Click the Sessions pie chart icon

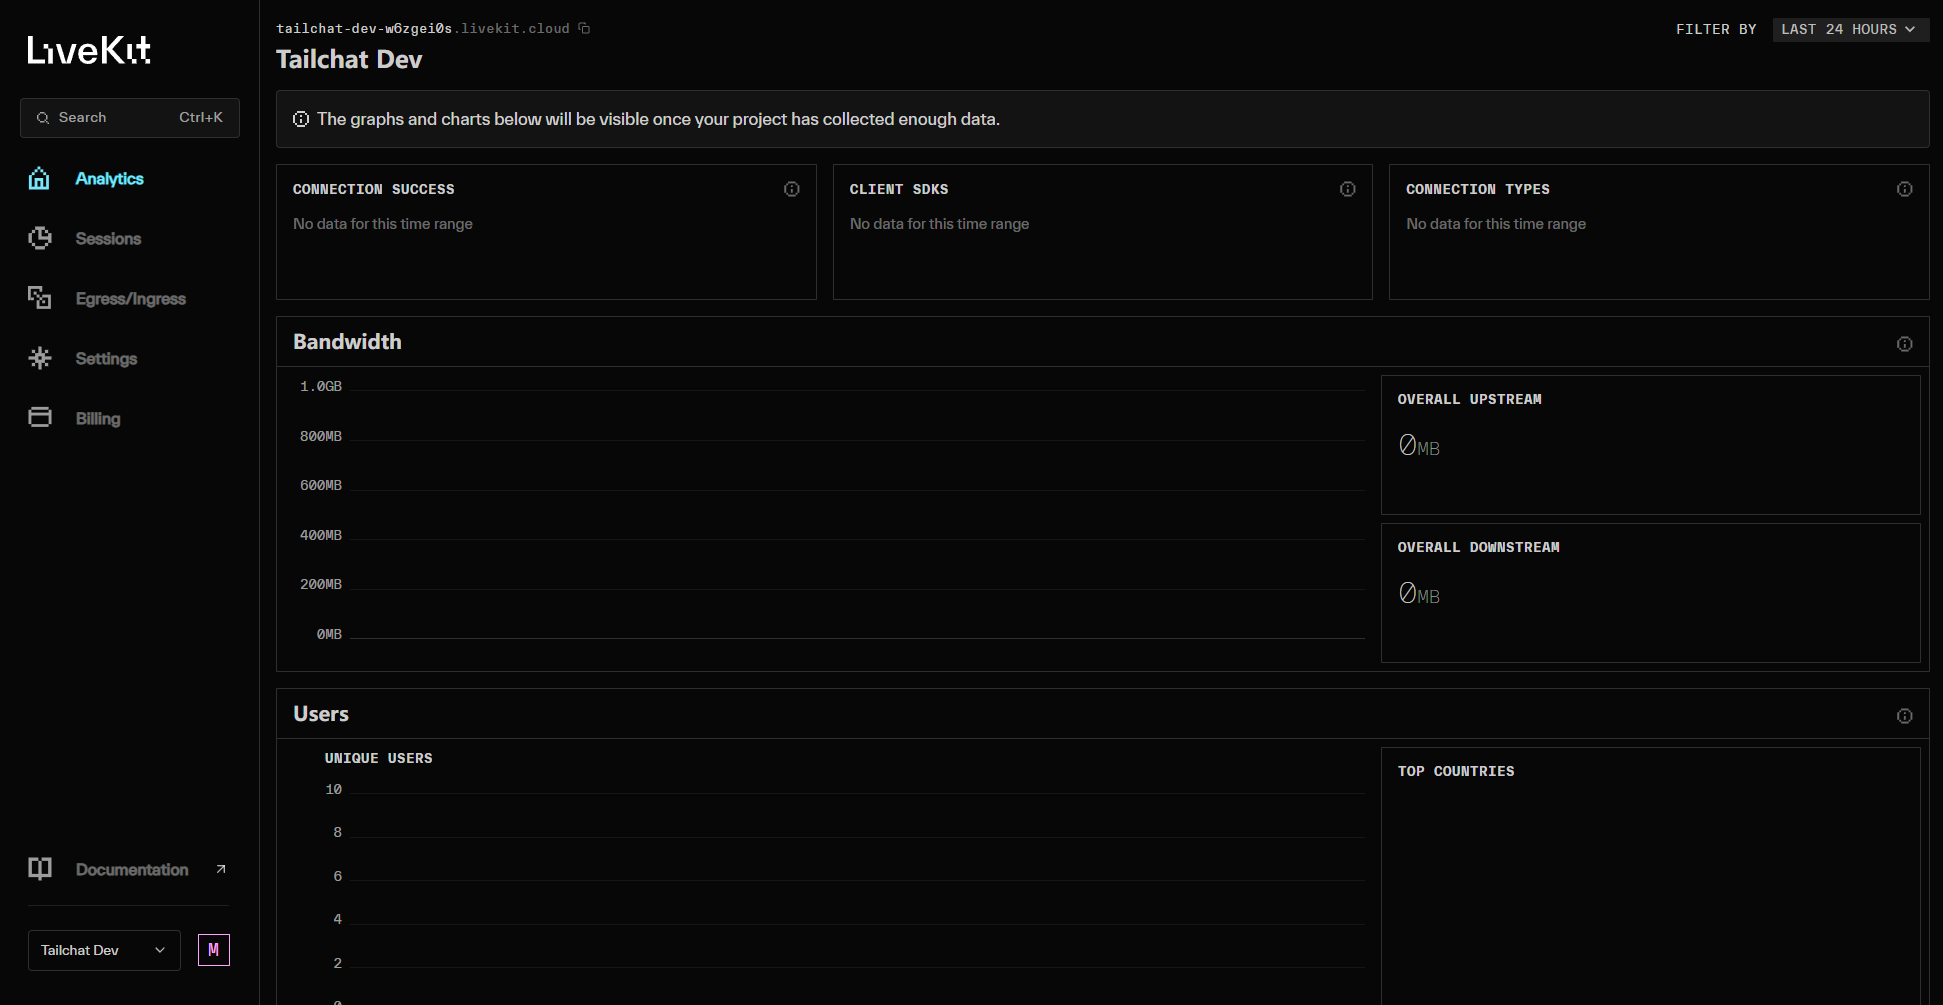39,239
